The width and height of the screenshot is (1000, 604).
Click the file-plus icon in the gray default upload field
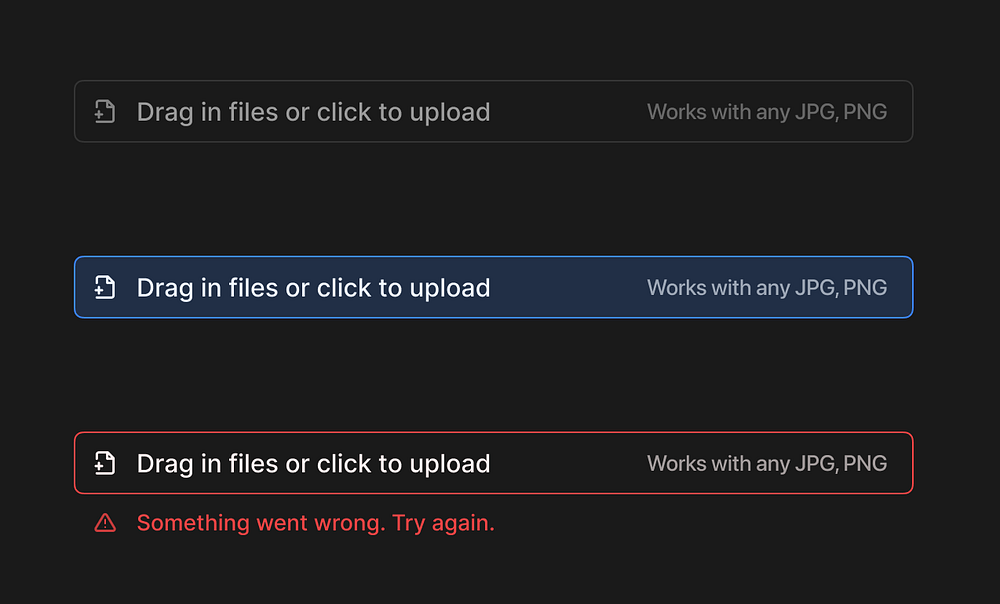[x=105, y=111]
